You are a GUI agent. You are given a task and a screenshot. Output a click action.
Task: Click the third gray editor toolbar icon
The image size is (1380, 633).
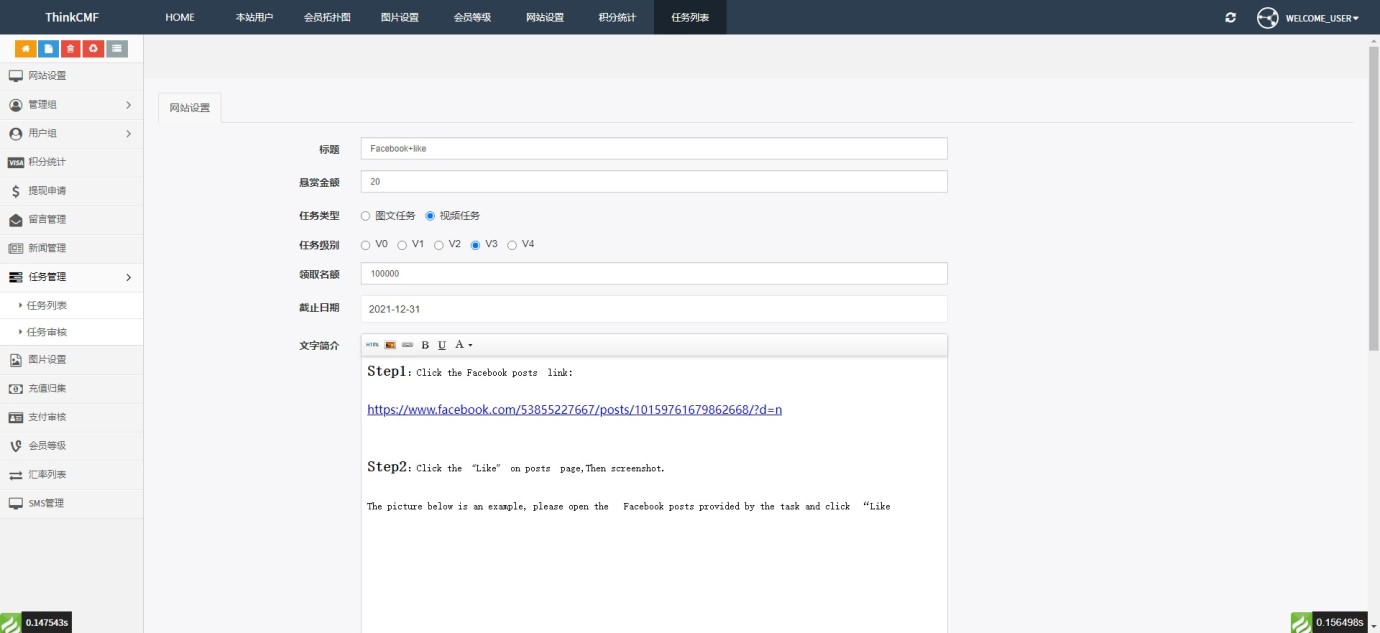[408, 345]
